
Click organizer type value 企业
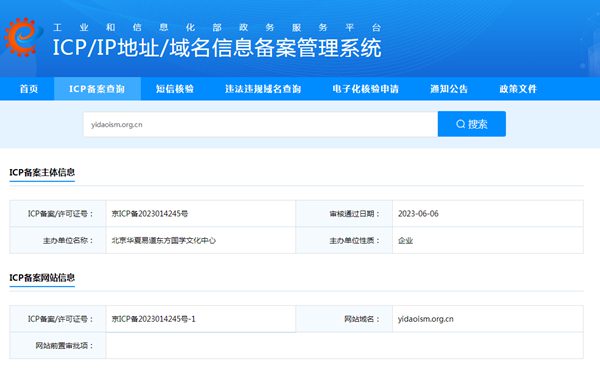(405, 240)
